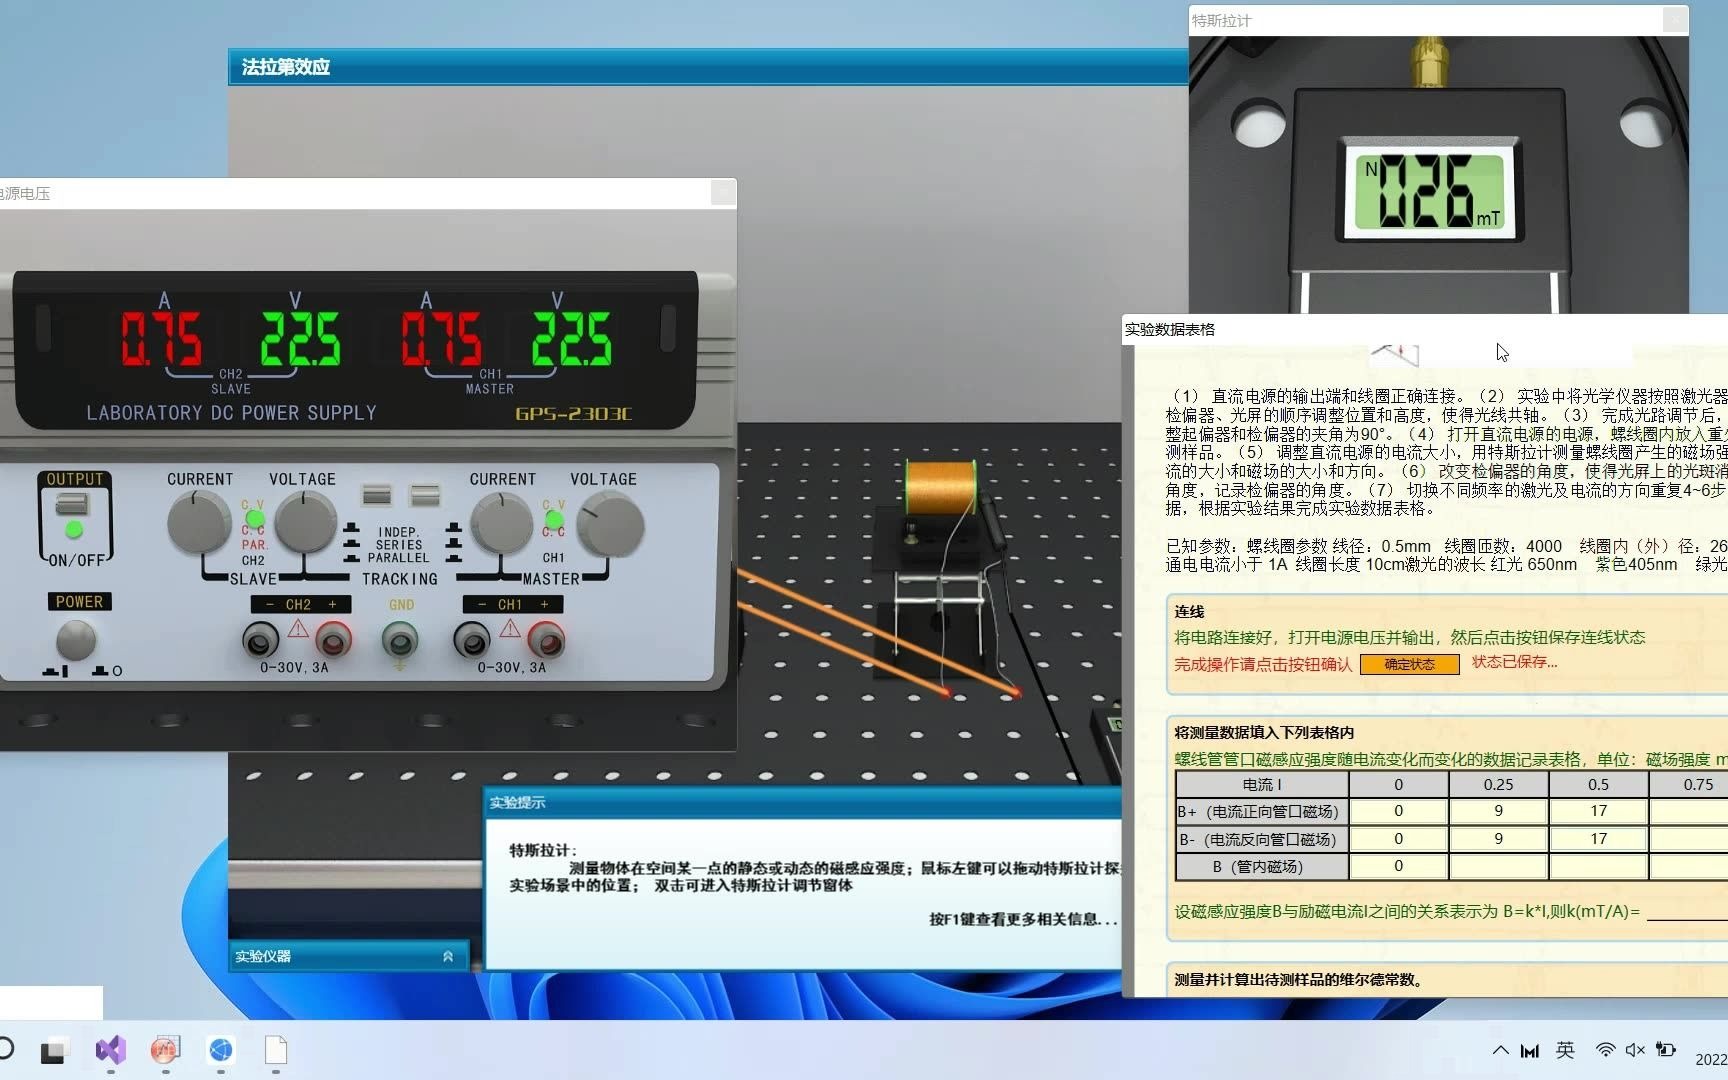
Task: Click the 英 input method indicator
Action: point(1565,1050)
